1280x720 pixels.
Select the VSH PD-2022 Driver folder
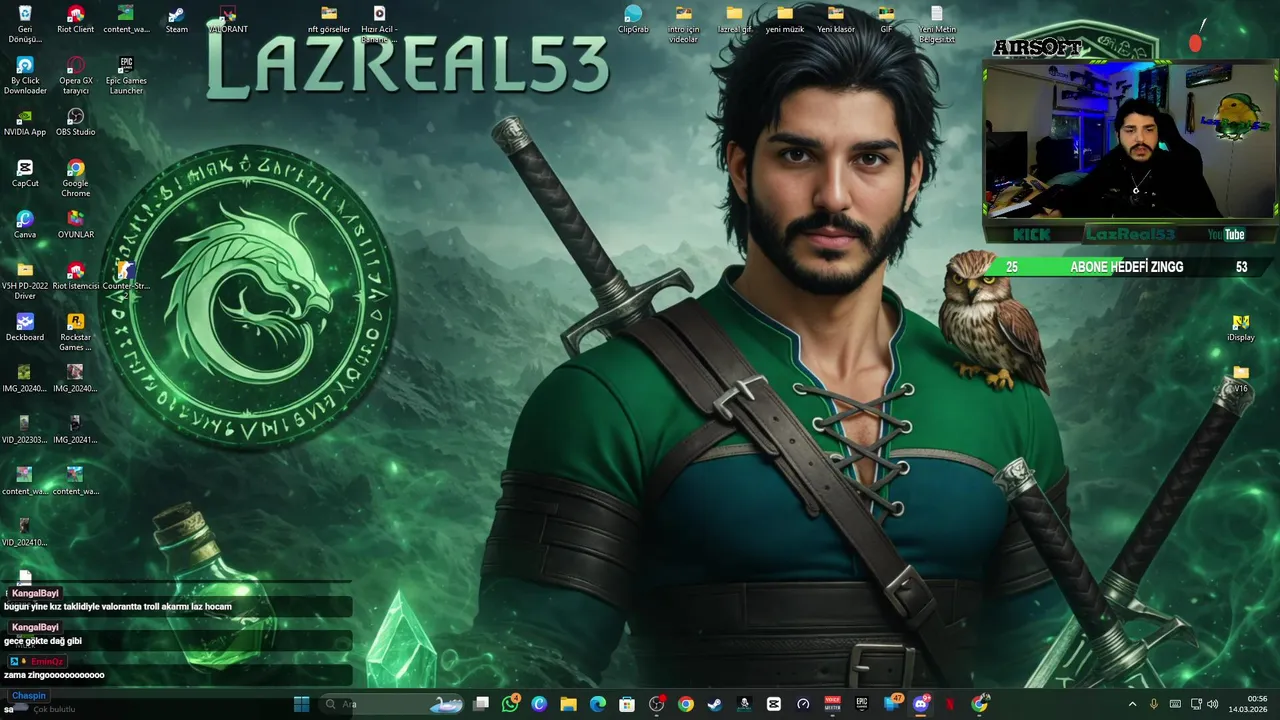click(x=25, y=281)
